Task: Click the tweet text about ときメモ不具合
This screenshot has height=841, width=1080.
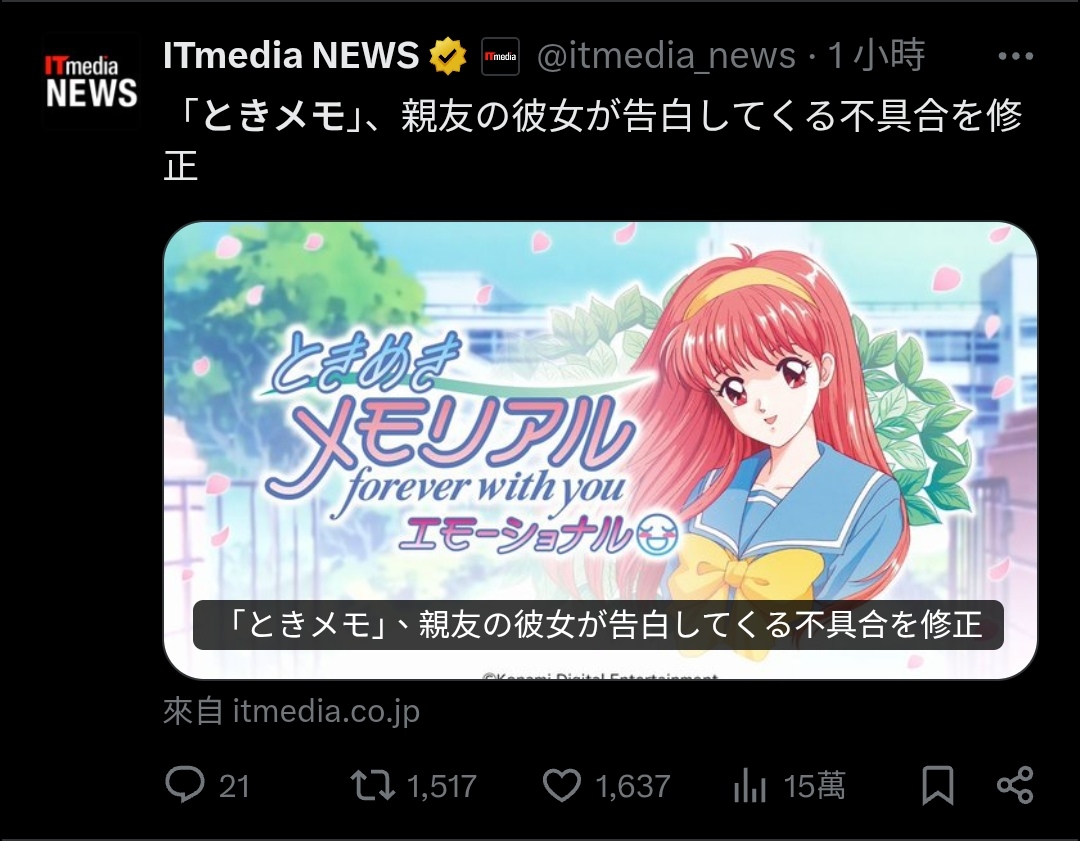Action: tap(593, 140)
